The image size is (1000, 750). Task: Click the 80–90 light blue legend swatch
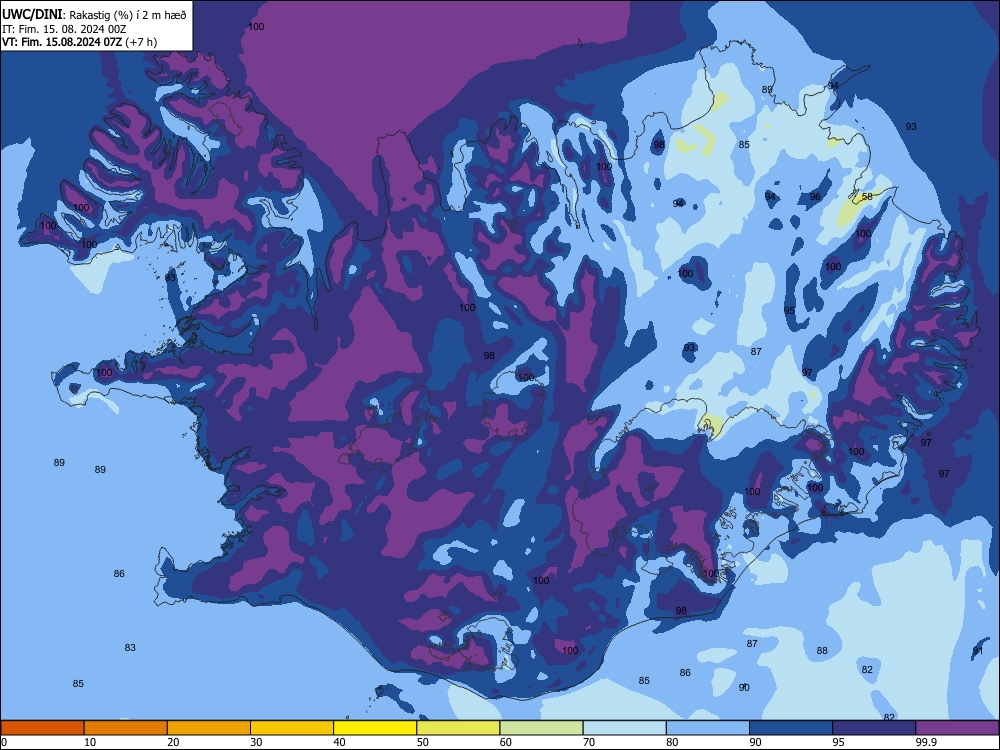pos(708,728)
